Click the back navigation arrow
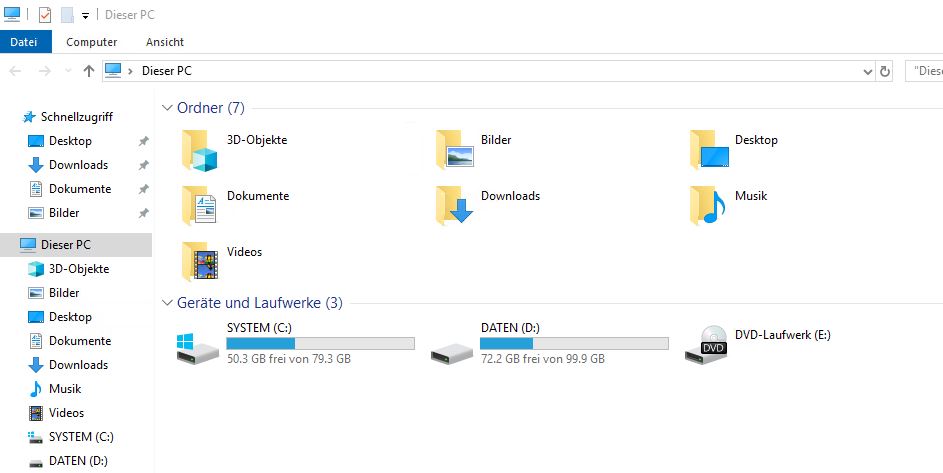943x473 pixels. tap(15, 71)
